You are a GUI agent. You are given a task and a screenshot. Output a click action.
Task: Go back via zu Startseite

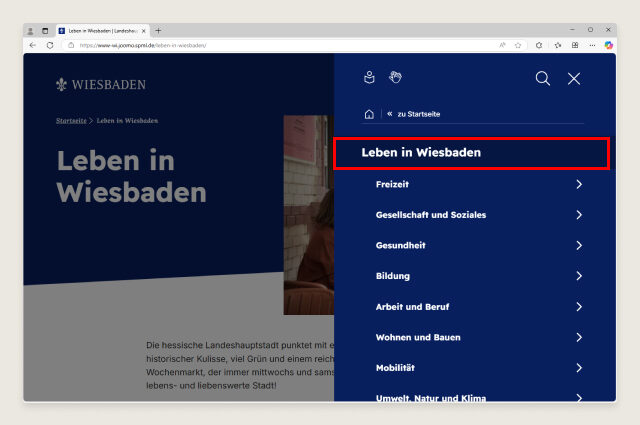413,114
